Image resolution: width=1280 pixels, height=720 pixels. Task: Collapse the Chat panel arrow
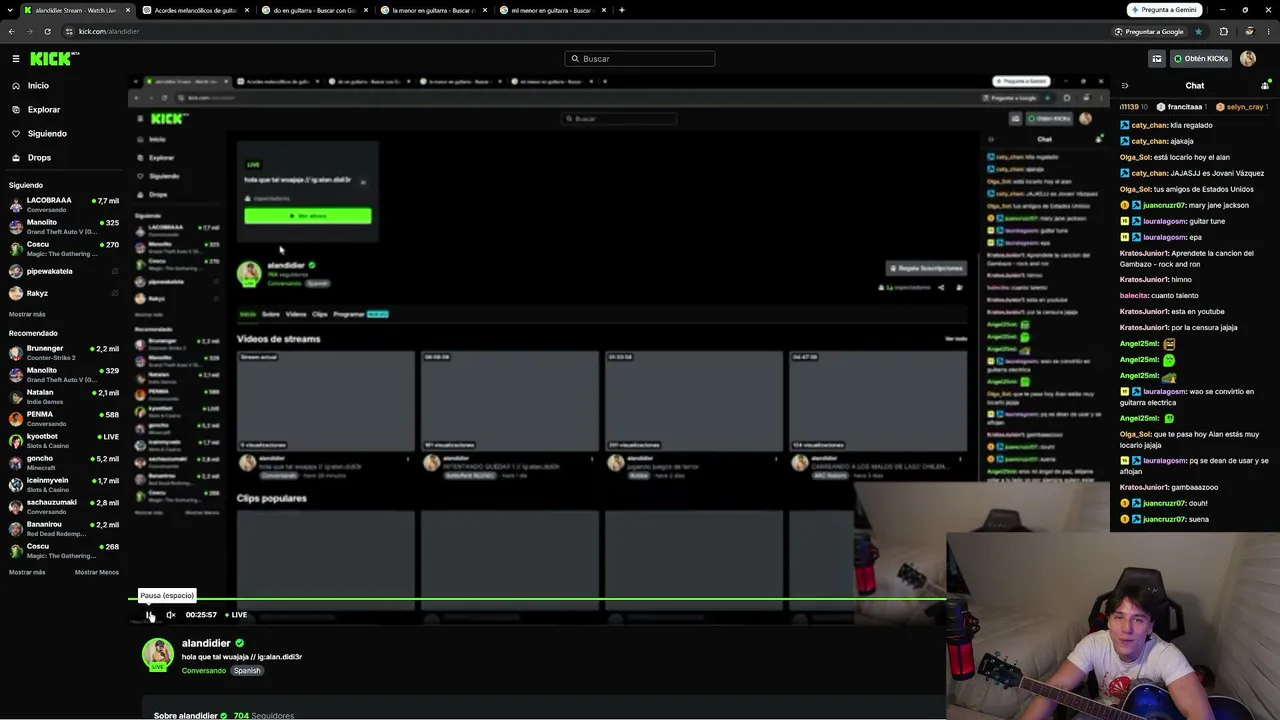(x=1125, y=86)
